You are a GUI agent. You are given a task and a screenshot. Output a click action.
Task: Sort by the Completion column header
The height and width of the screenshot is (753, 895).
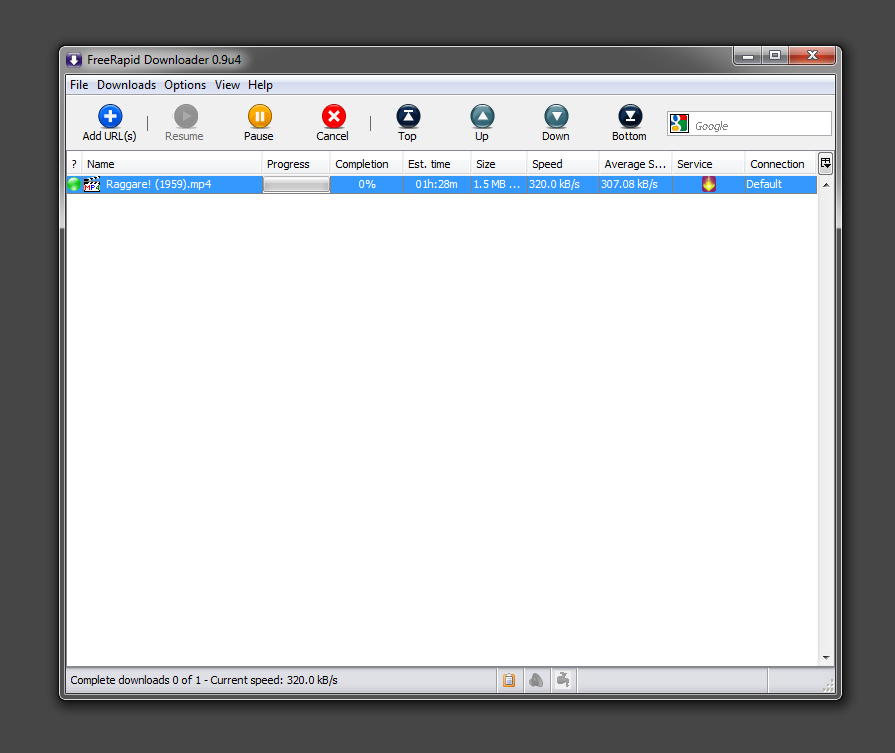point(366,164)
